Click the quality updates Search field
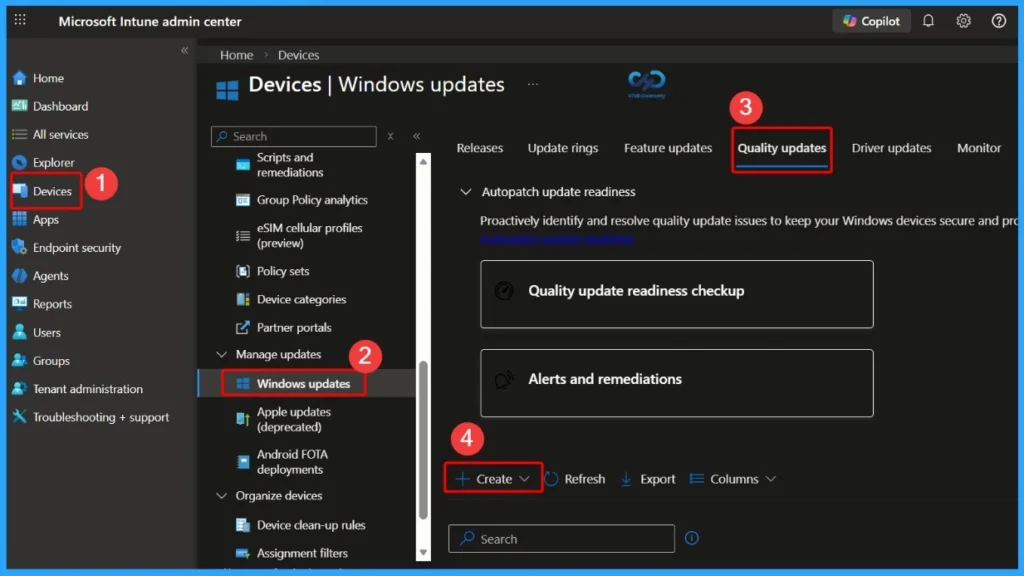This screenshot has width=1024, height=576. coord(560,538)
